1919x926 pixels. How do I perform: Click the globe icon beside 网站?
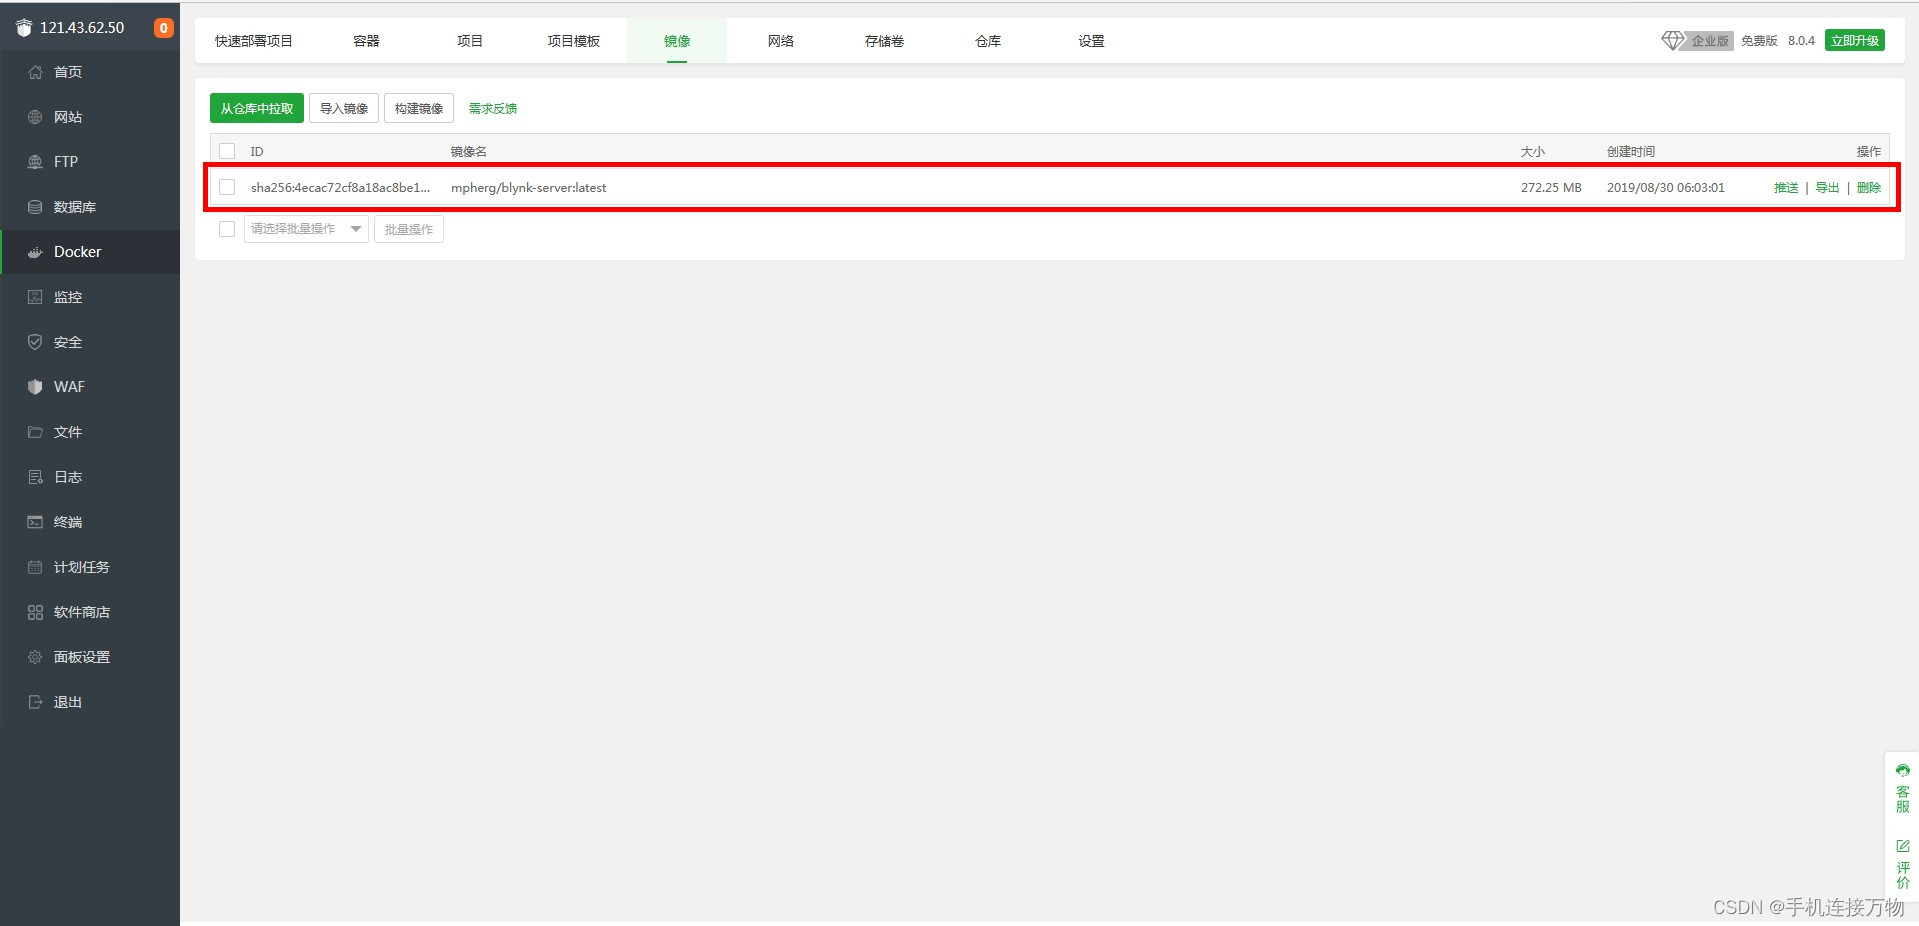click(x=35, y=117)
